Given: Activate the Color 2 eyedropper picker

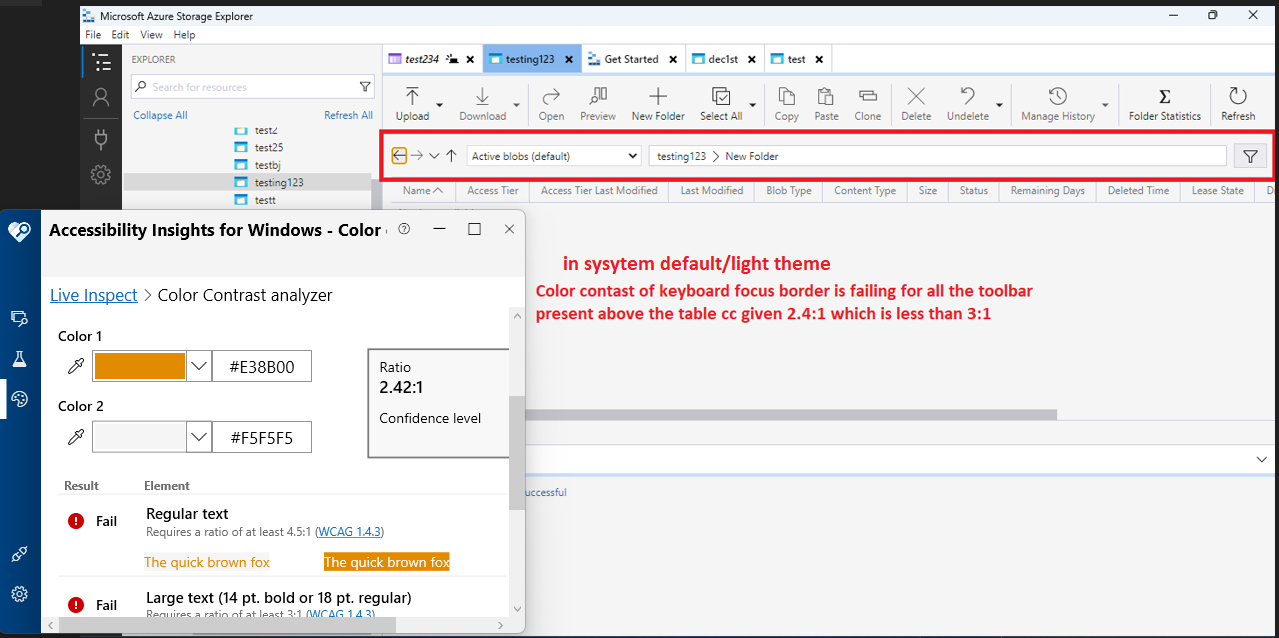Looking at the screenshot, I should (x=74, y=436).
